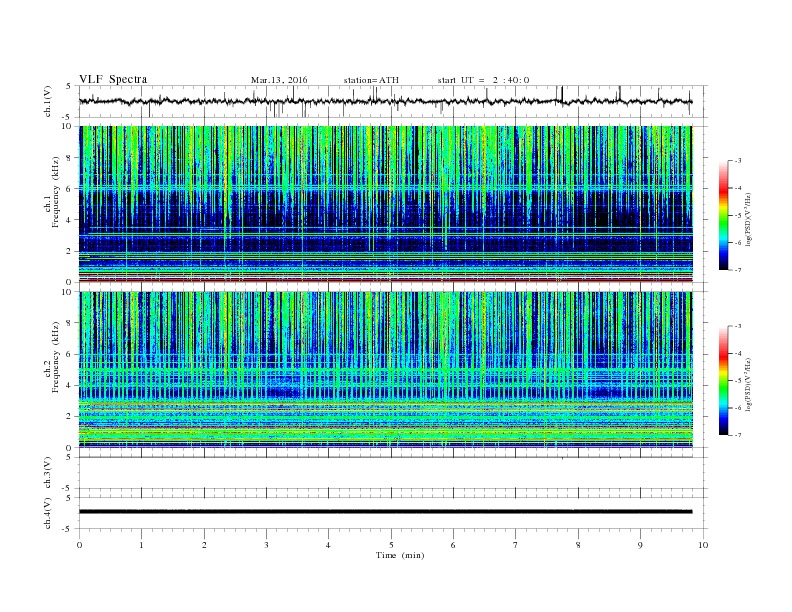Click the "-3" tick on ch.1 colorbar
The image size is (792, 612).
[737, 161]
